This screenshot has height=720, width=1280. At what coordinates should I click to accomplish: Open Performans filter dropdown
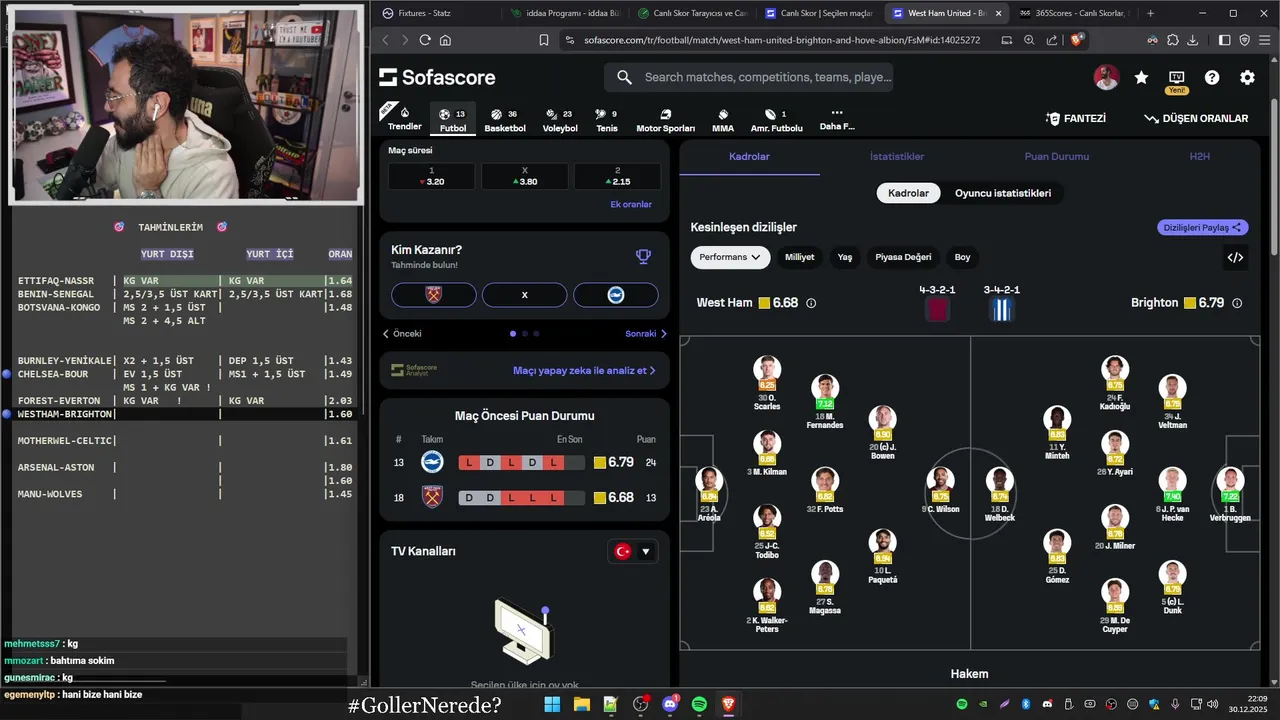pyautogui.click(x=730, y=257)
